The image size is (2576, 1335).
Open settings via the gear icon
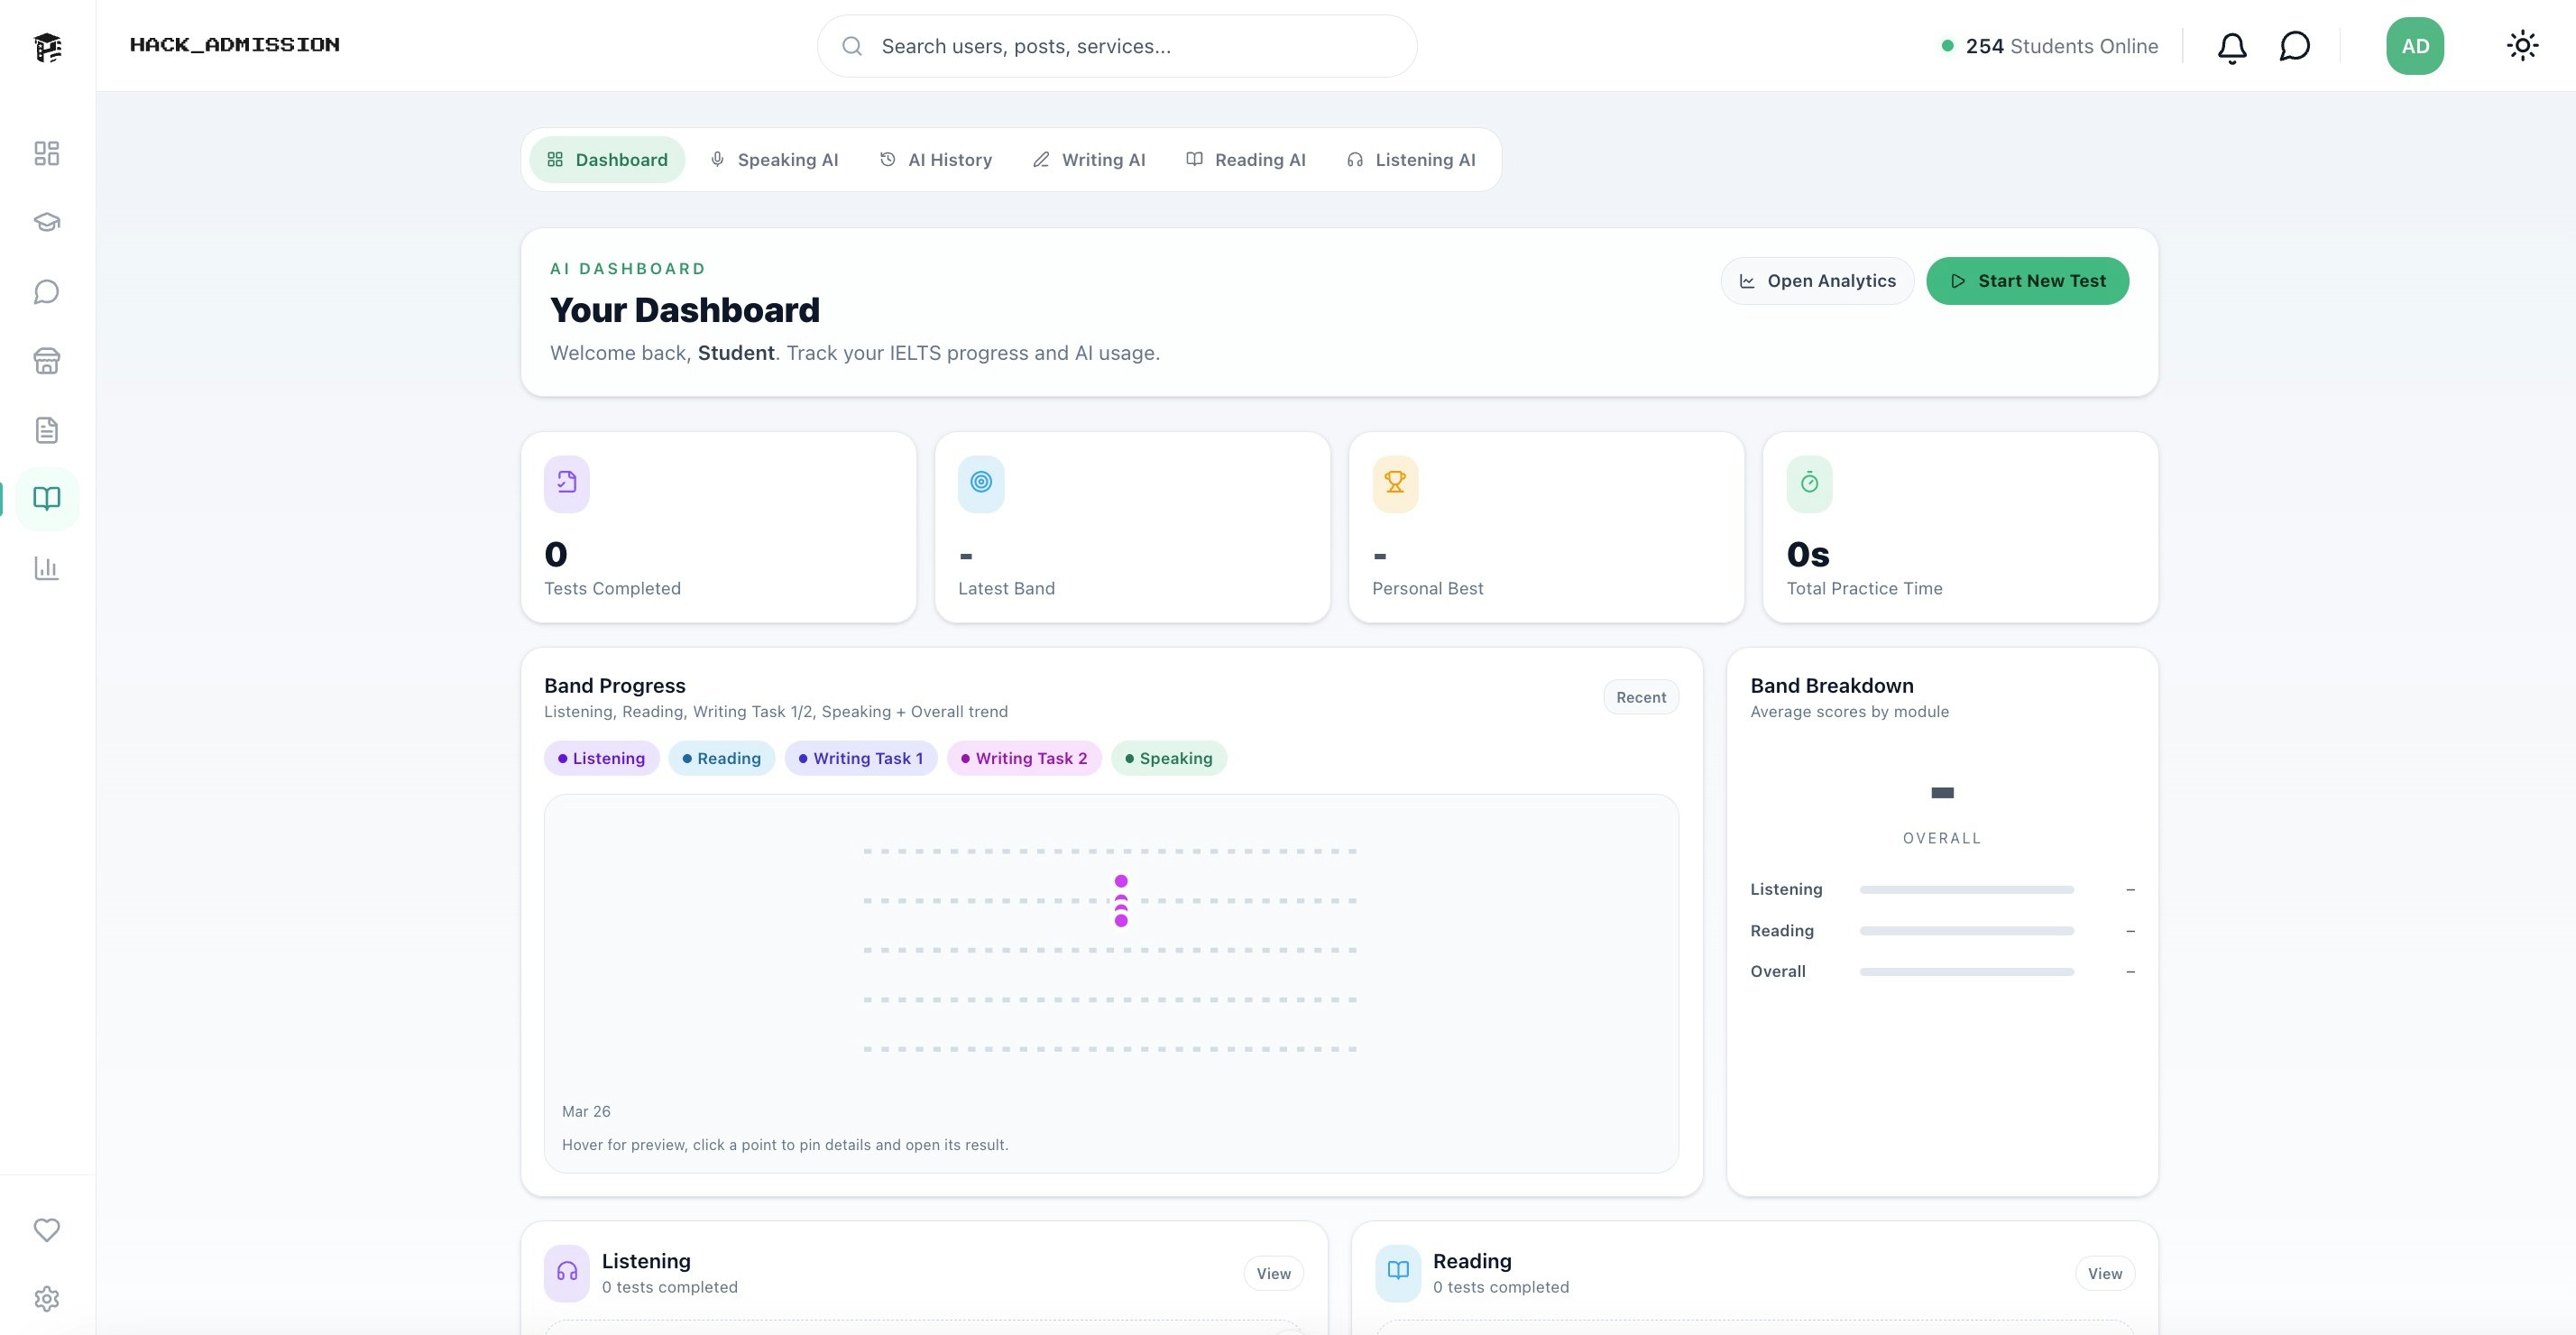pyautogui.click(x=47, y=1299)
